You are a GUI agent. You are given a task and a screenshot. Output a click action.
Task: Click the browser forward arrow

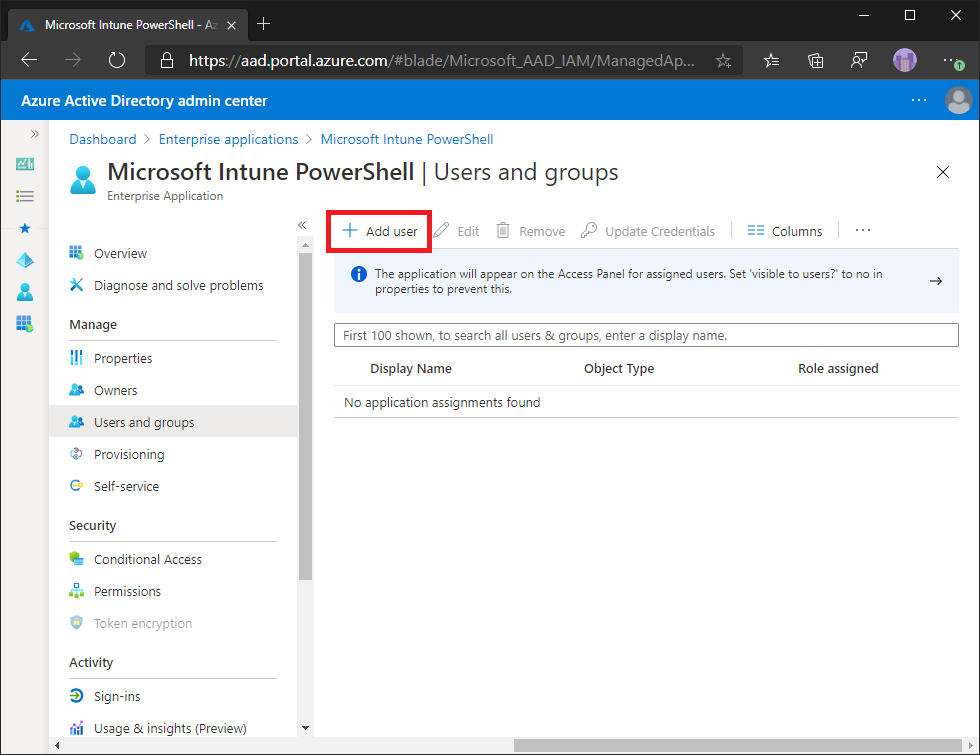coord(73,60)
